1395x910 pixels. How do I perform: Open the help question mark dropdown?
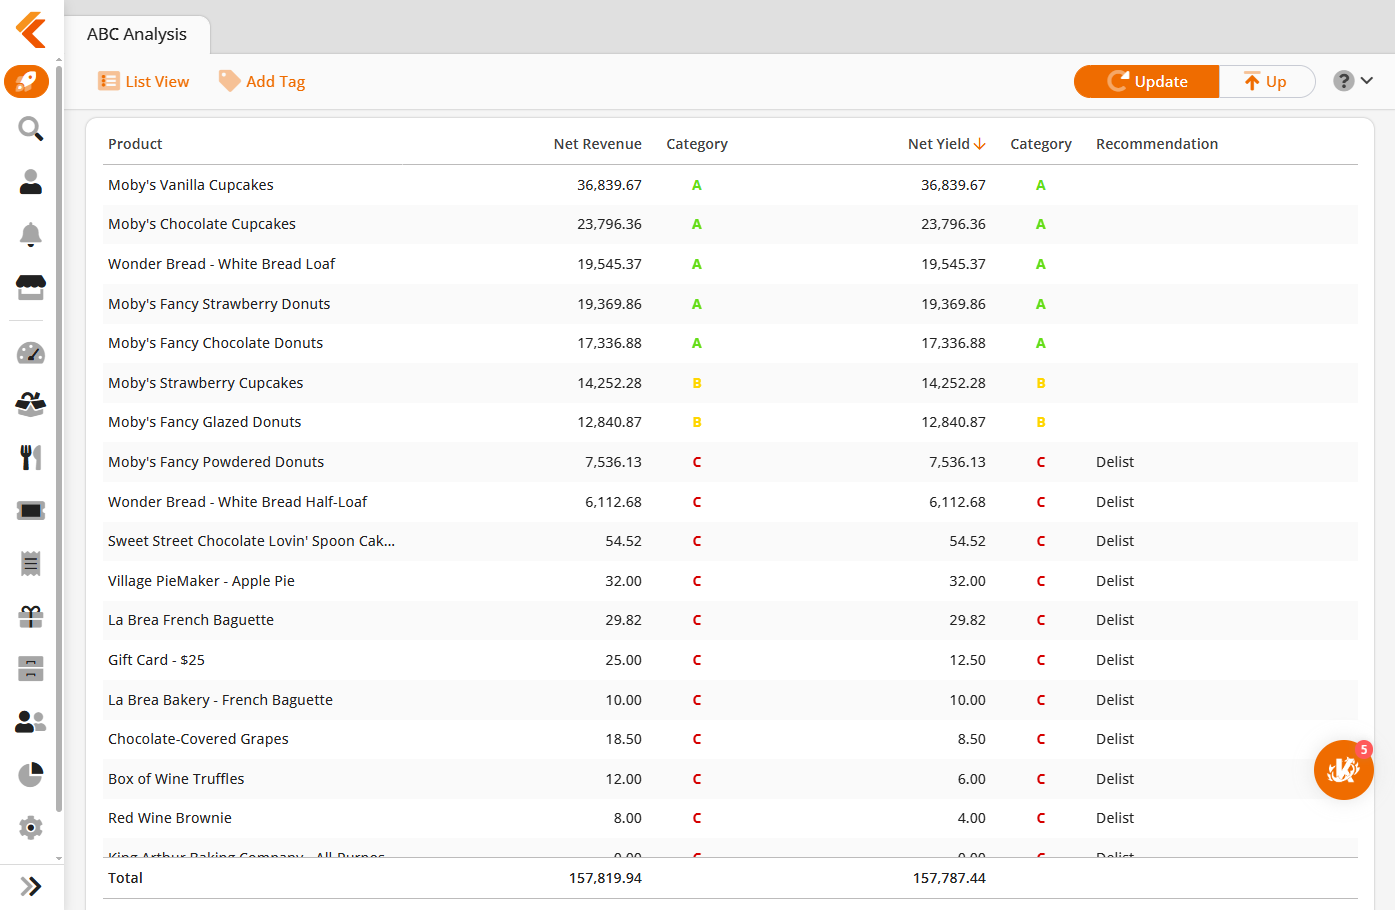[1353, 81]
